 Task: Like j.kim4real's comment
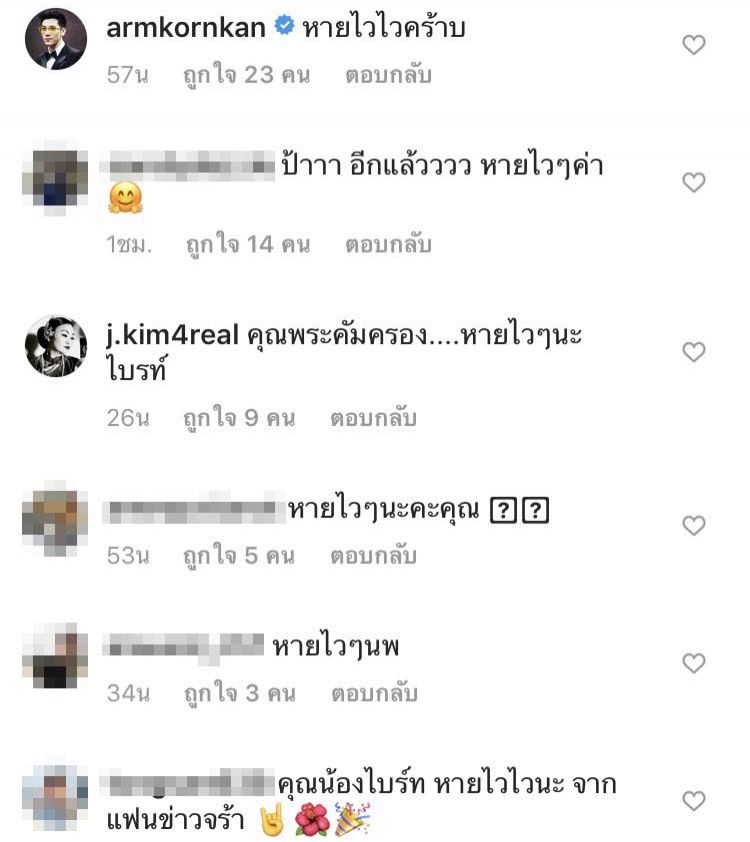coord(694,352)
